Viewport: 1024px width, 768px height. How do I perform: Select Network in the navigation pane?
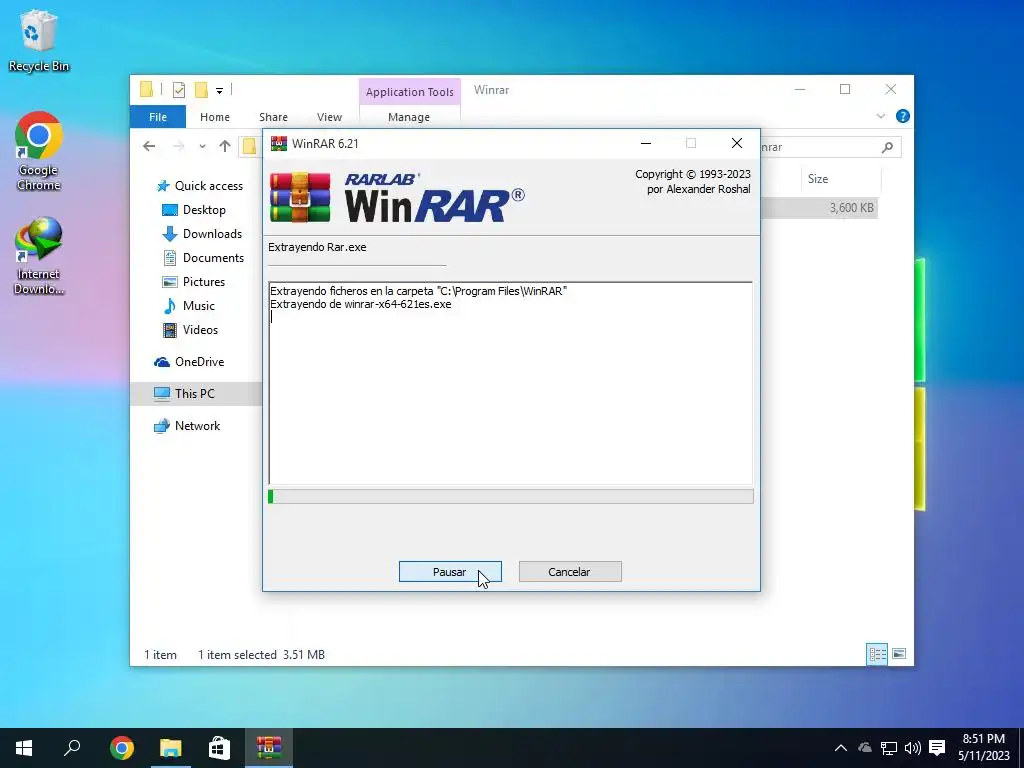[x=187, y=426]
